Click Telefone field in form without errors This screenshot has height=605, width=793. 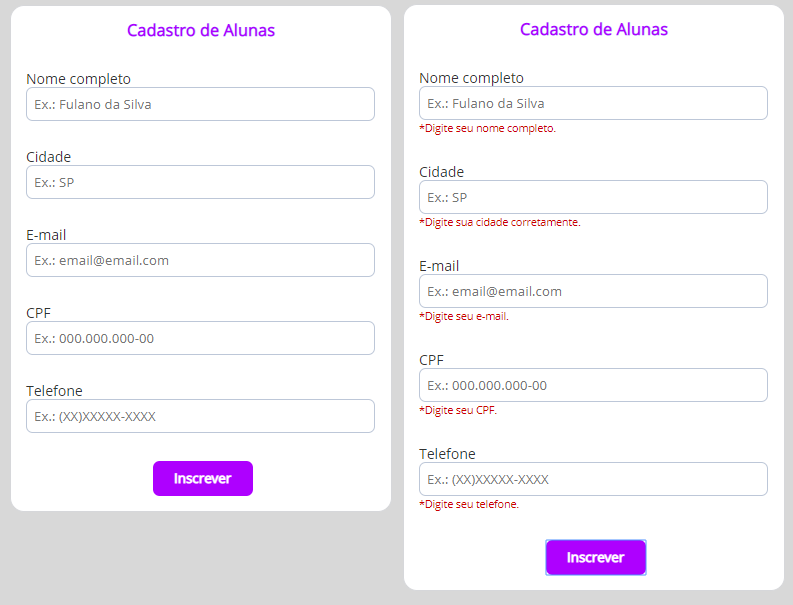(x=200, y=416)
